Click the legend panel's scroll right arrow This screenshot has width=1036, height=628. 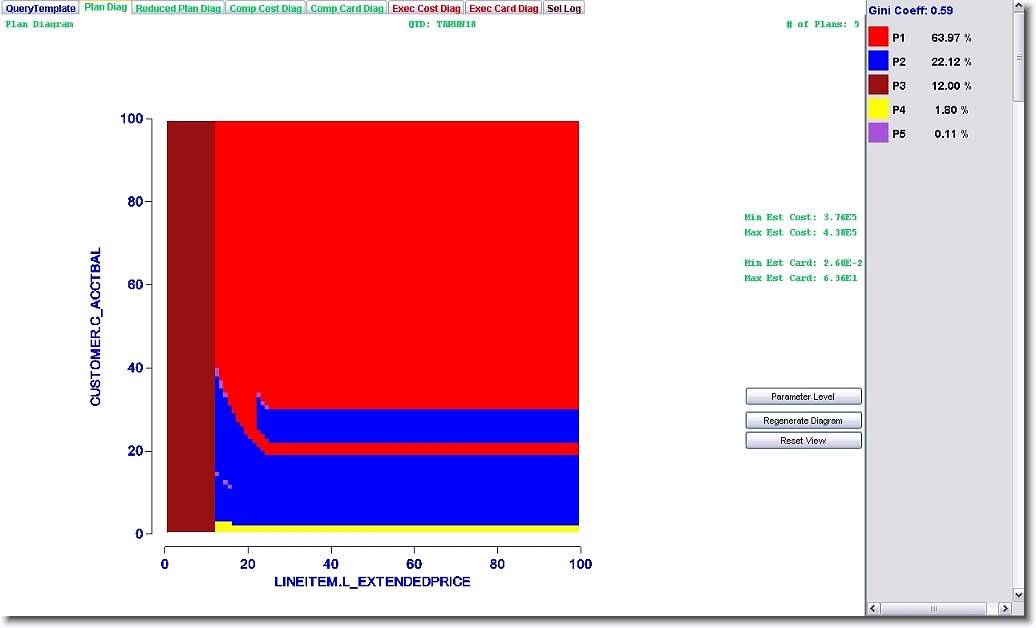[x=1005, y=608]
